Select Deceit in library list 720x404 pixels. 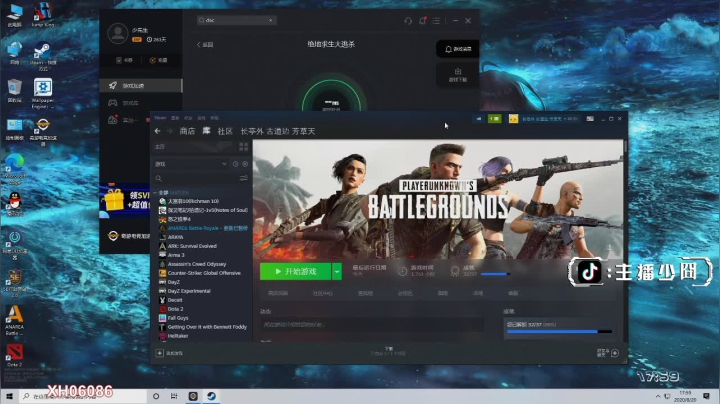click(171, 300)
